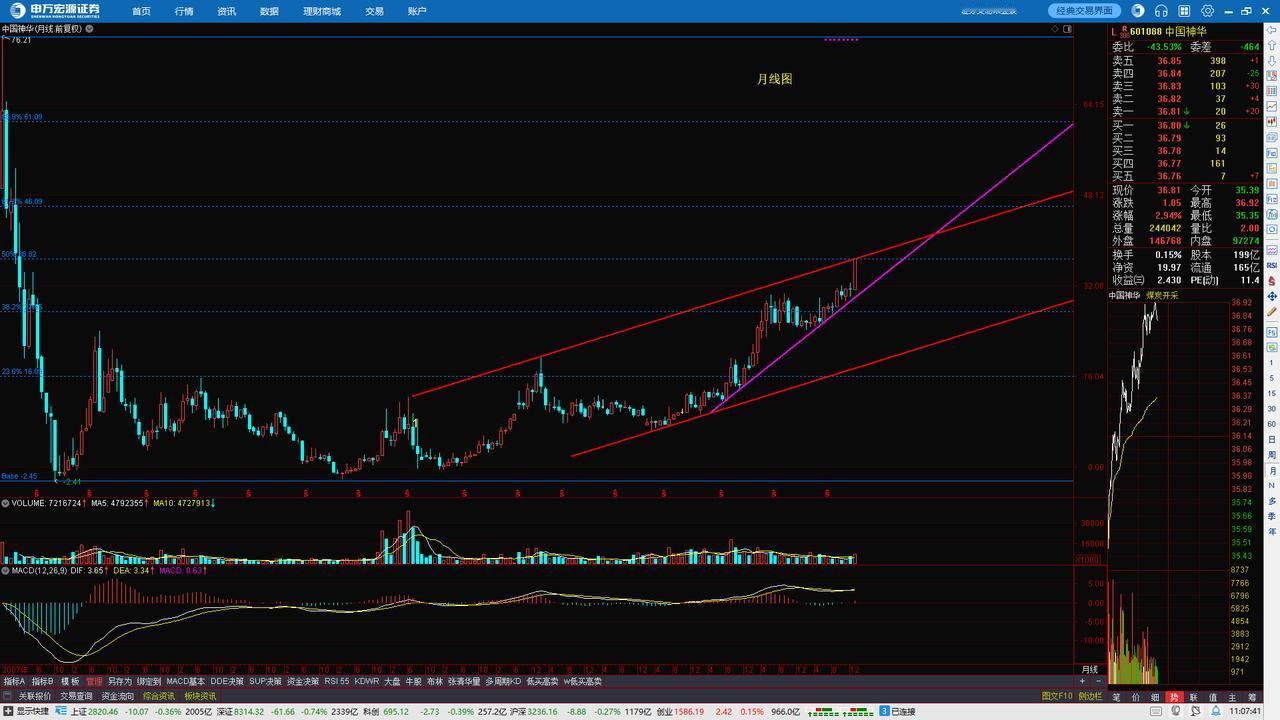Apply MACD基本 indicator template
This screenshot has width=1280, height=720.
pos(185,681)
